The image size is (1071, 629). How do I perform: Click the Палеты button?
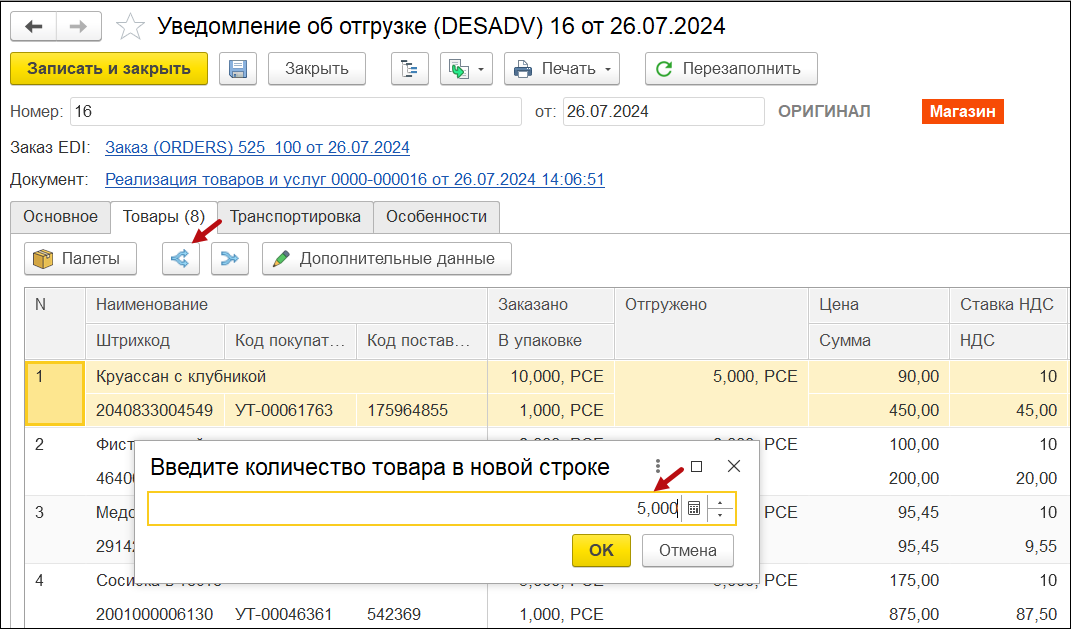coord(81,259)
